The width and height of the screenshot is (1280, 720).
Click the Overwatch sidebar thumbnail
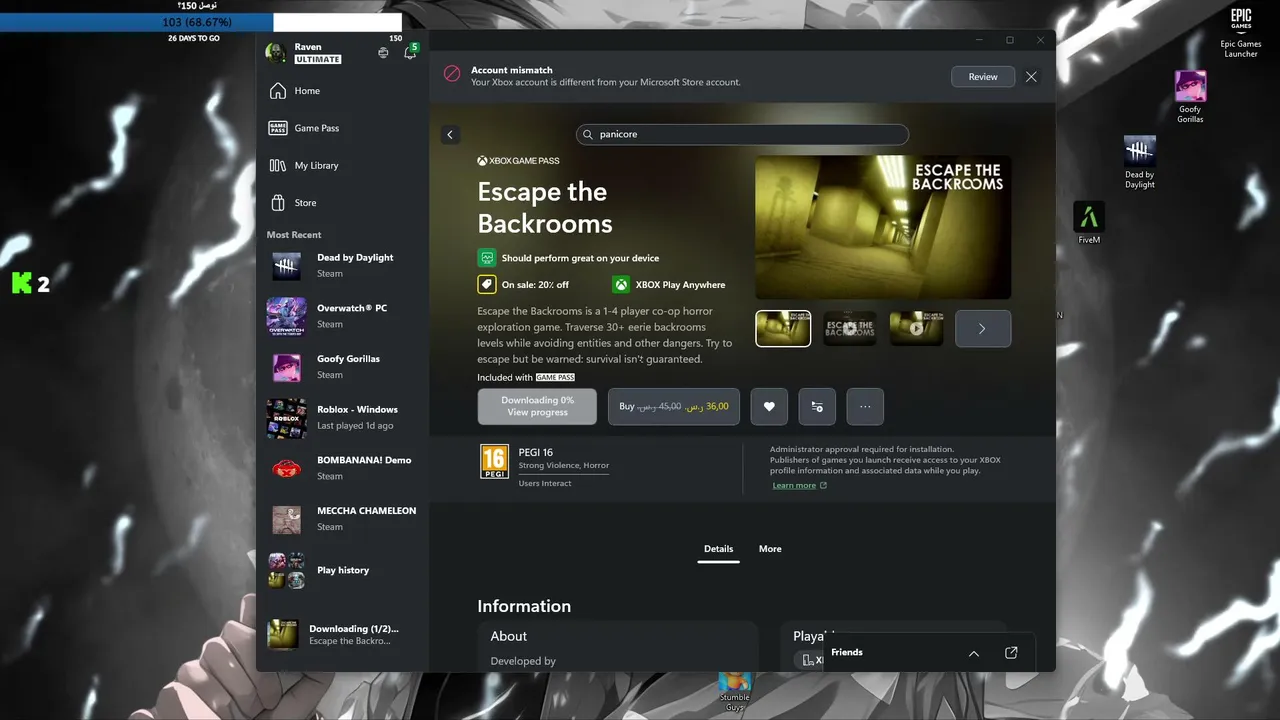tap(286, 316)
